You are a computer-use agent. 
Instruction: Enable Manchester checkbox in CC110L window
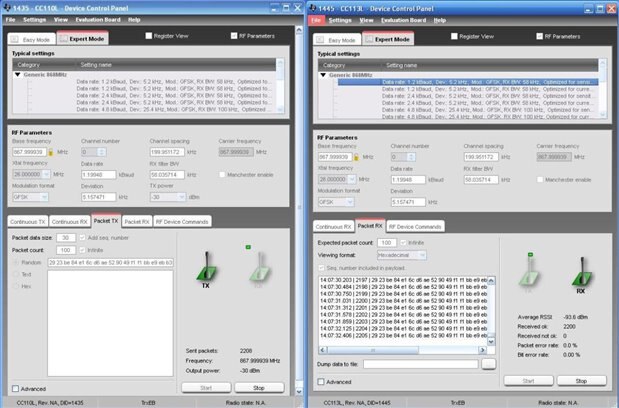pos(222,174)
